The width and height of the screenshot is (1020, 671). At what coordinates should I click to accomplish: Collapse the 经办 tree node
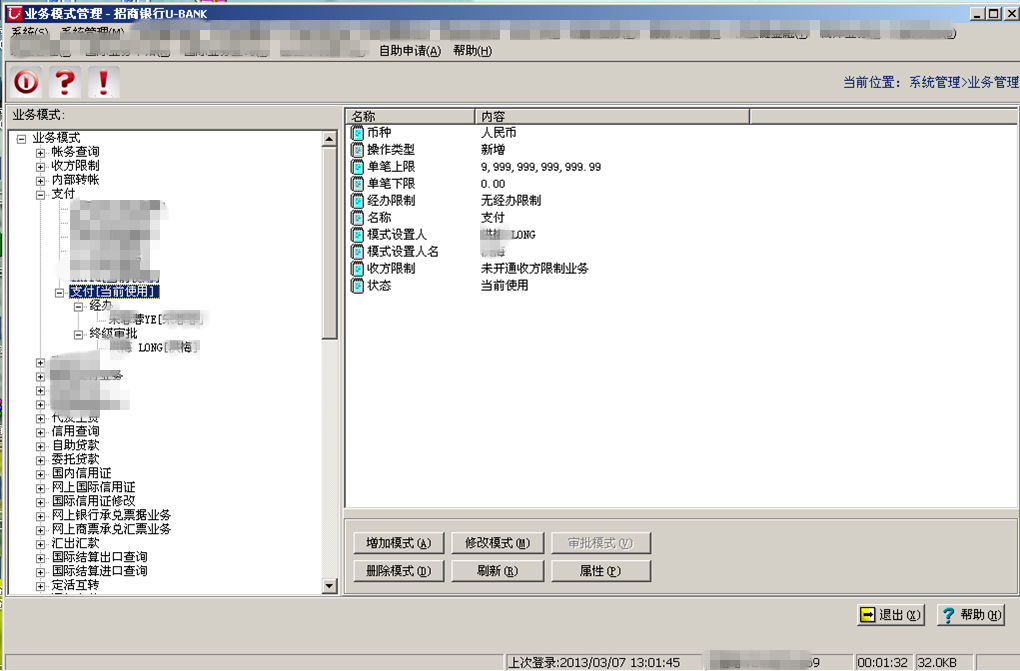coord(78,307)
